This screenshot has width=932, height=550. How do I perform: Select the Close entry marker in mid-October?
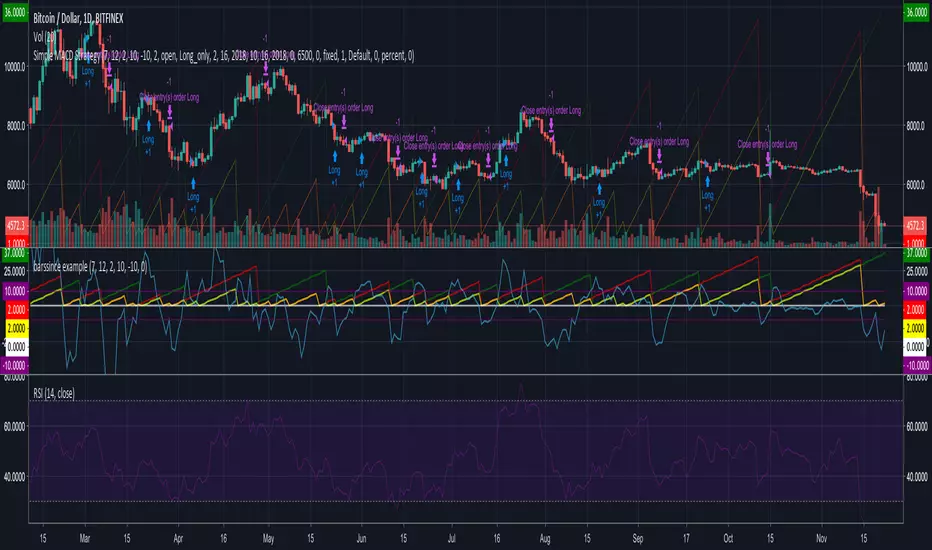(x=767, y=157)
